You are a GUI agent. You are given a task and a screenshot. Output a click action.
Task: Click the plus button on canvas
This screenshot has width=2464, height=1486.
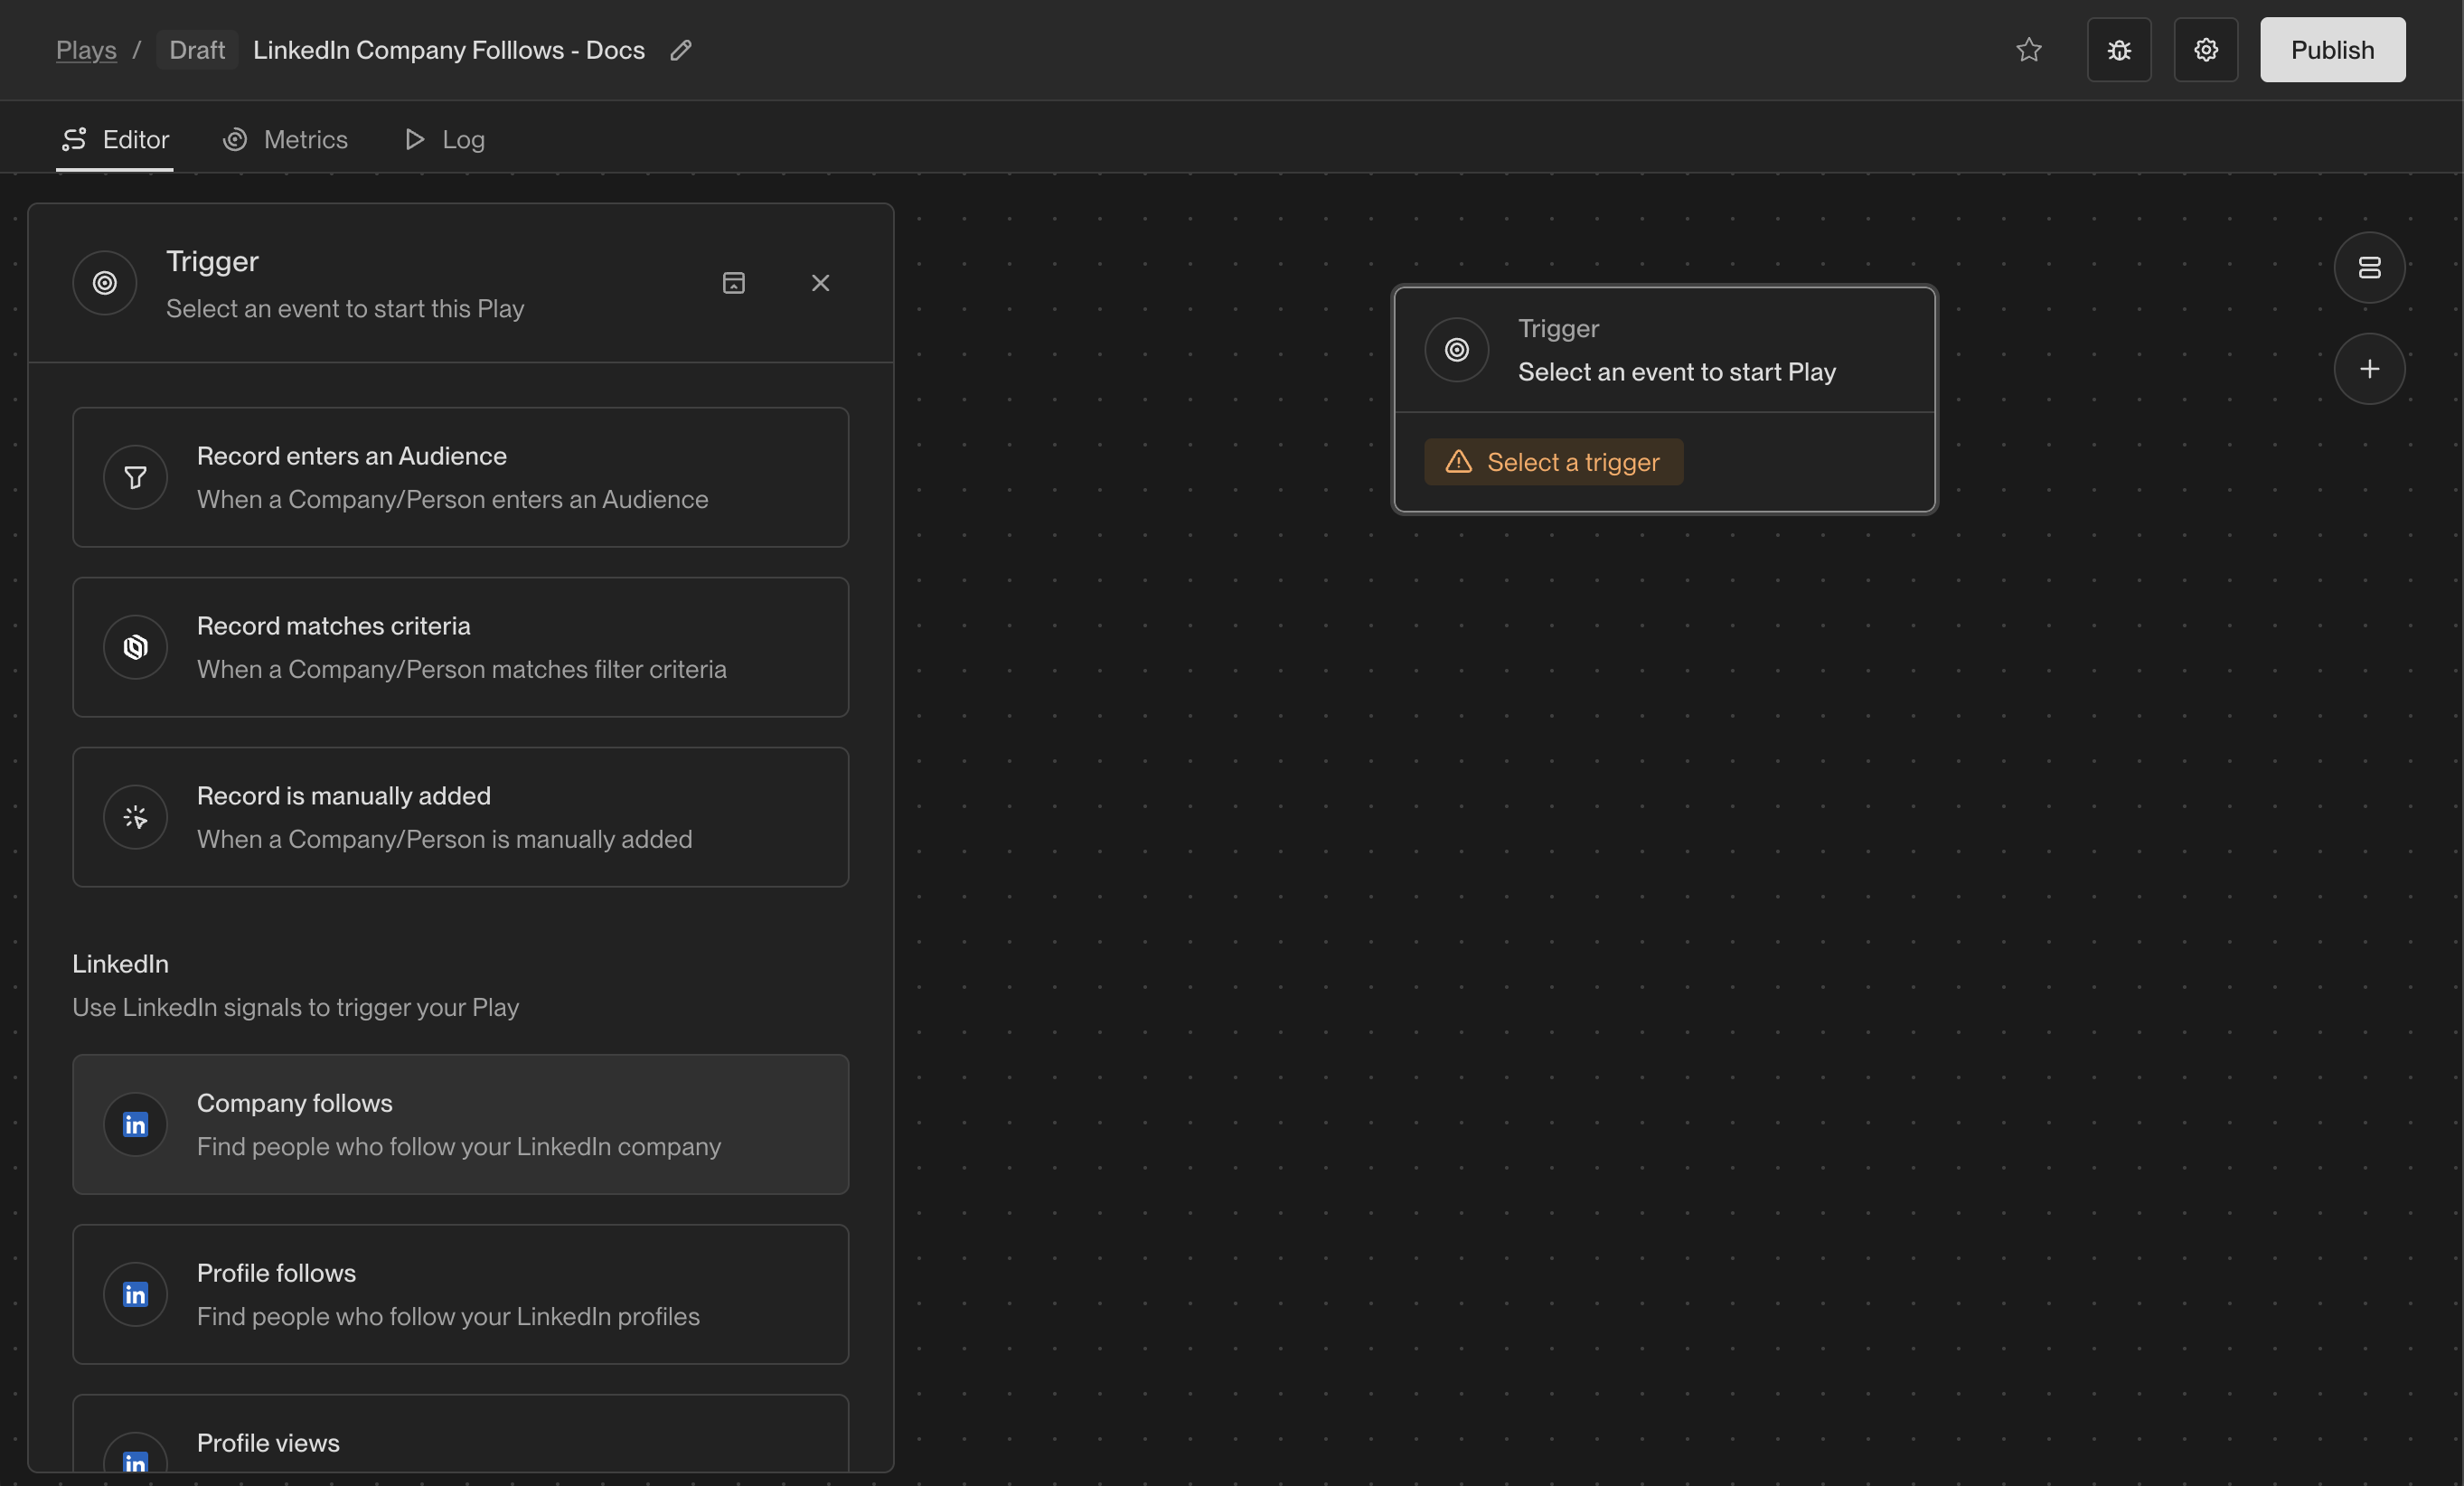point(2368,369)
